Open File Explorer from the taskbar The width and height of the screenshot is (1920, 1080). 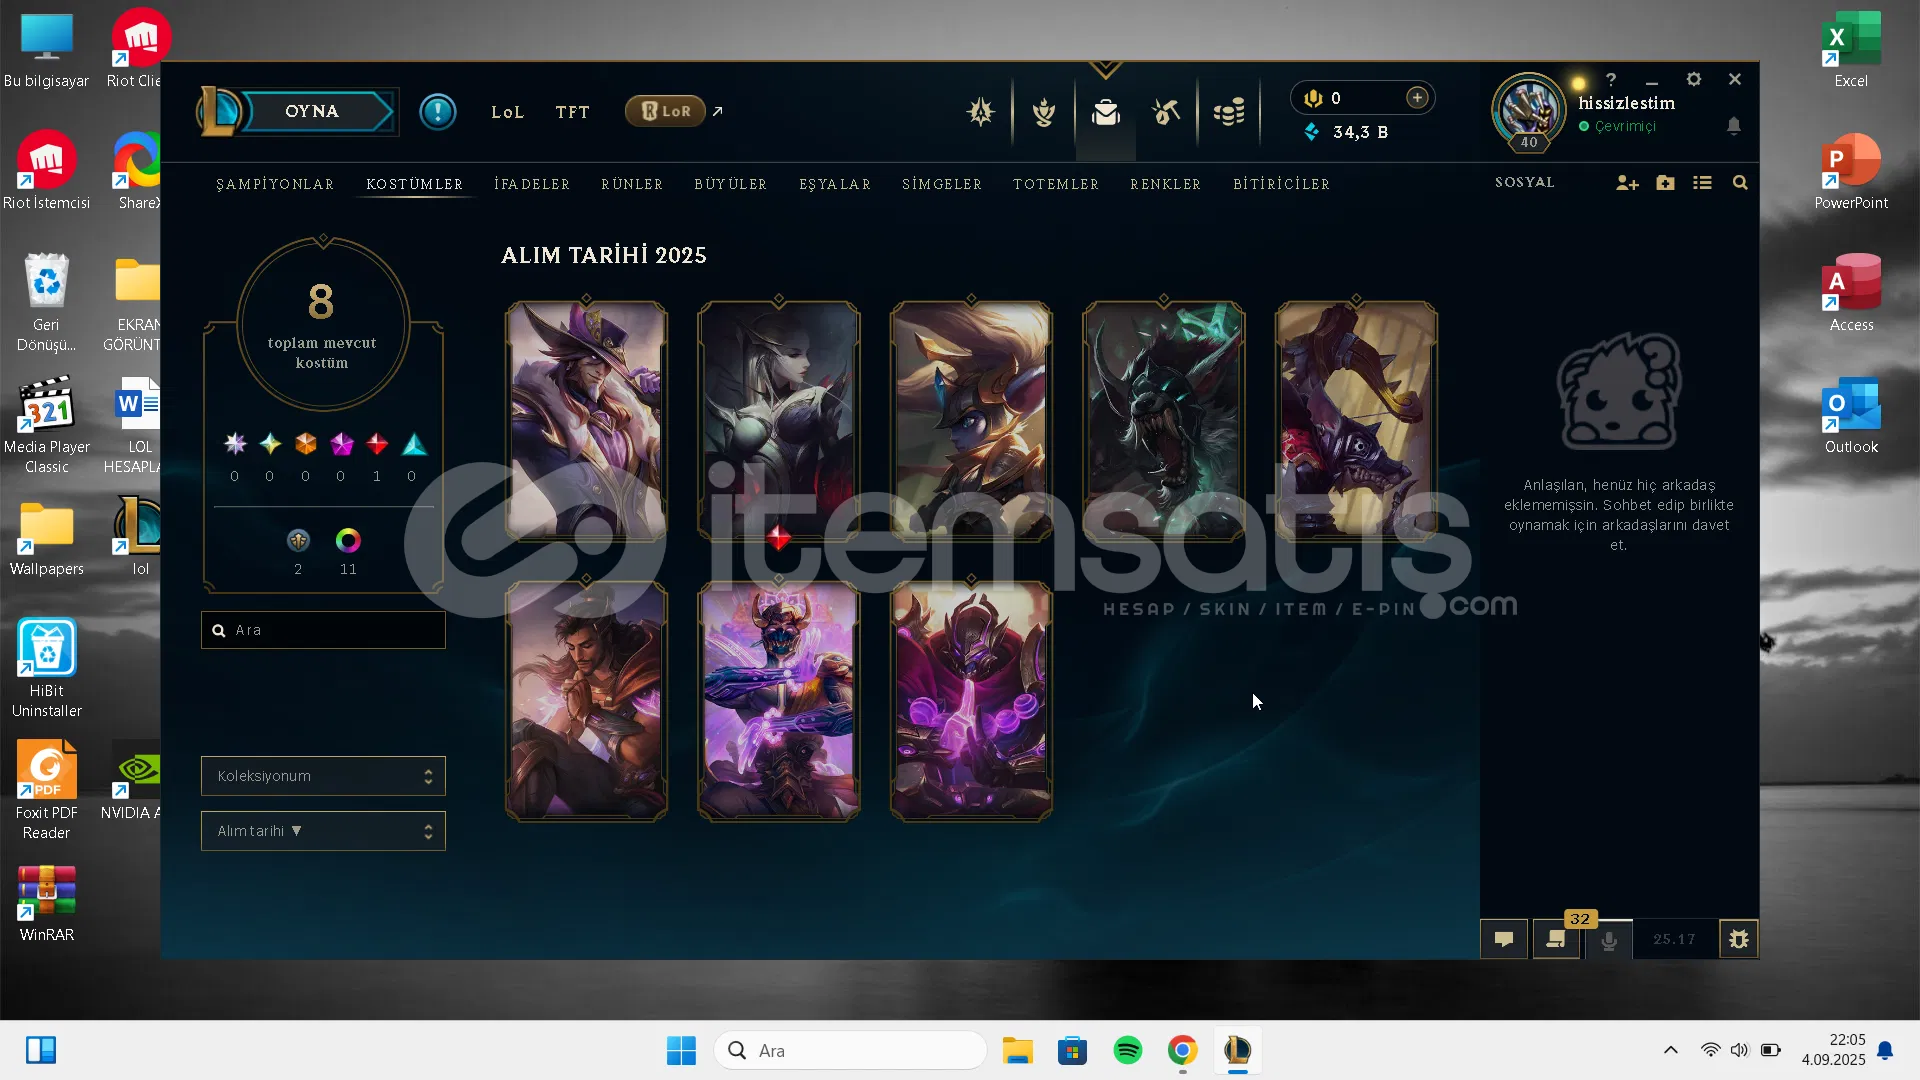pos(1018,1050)
